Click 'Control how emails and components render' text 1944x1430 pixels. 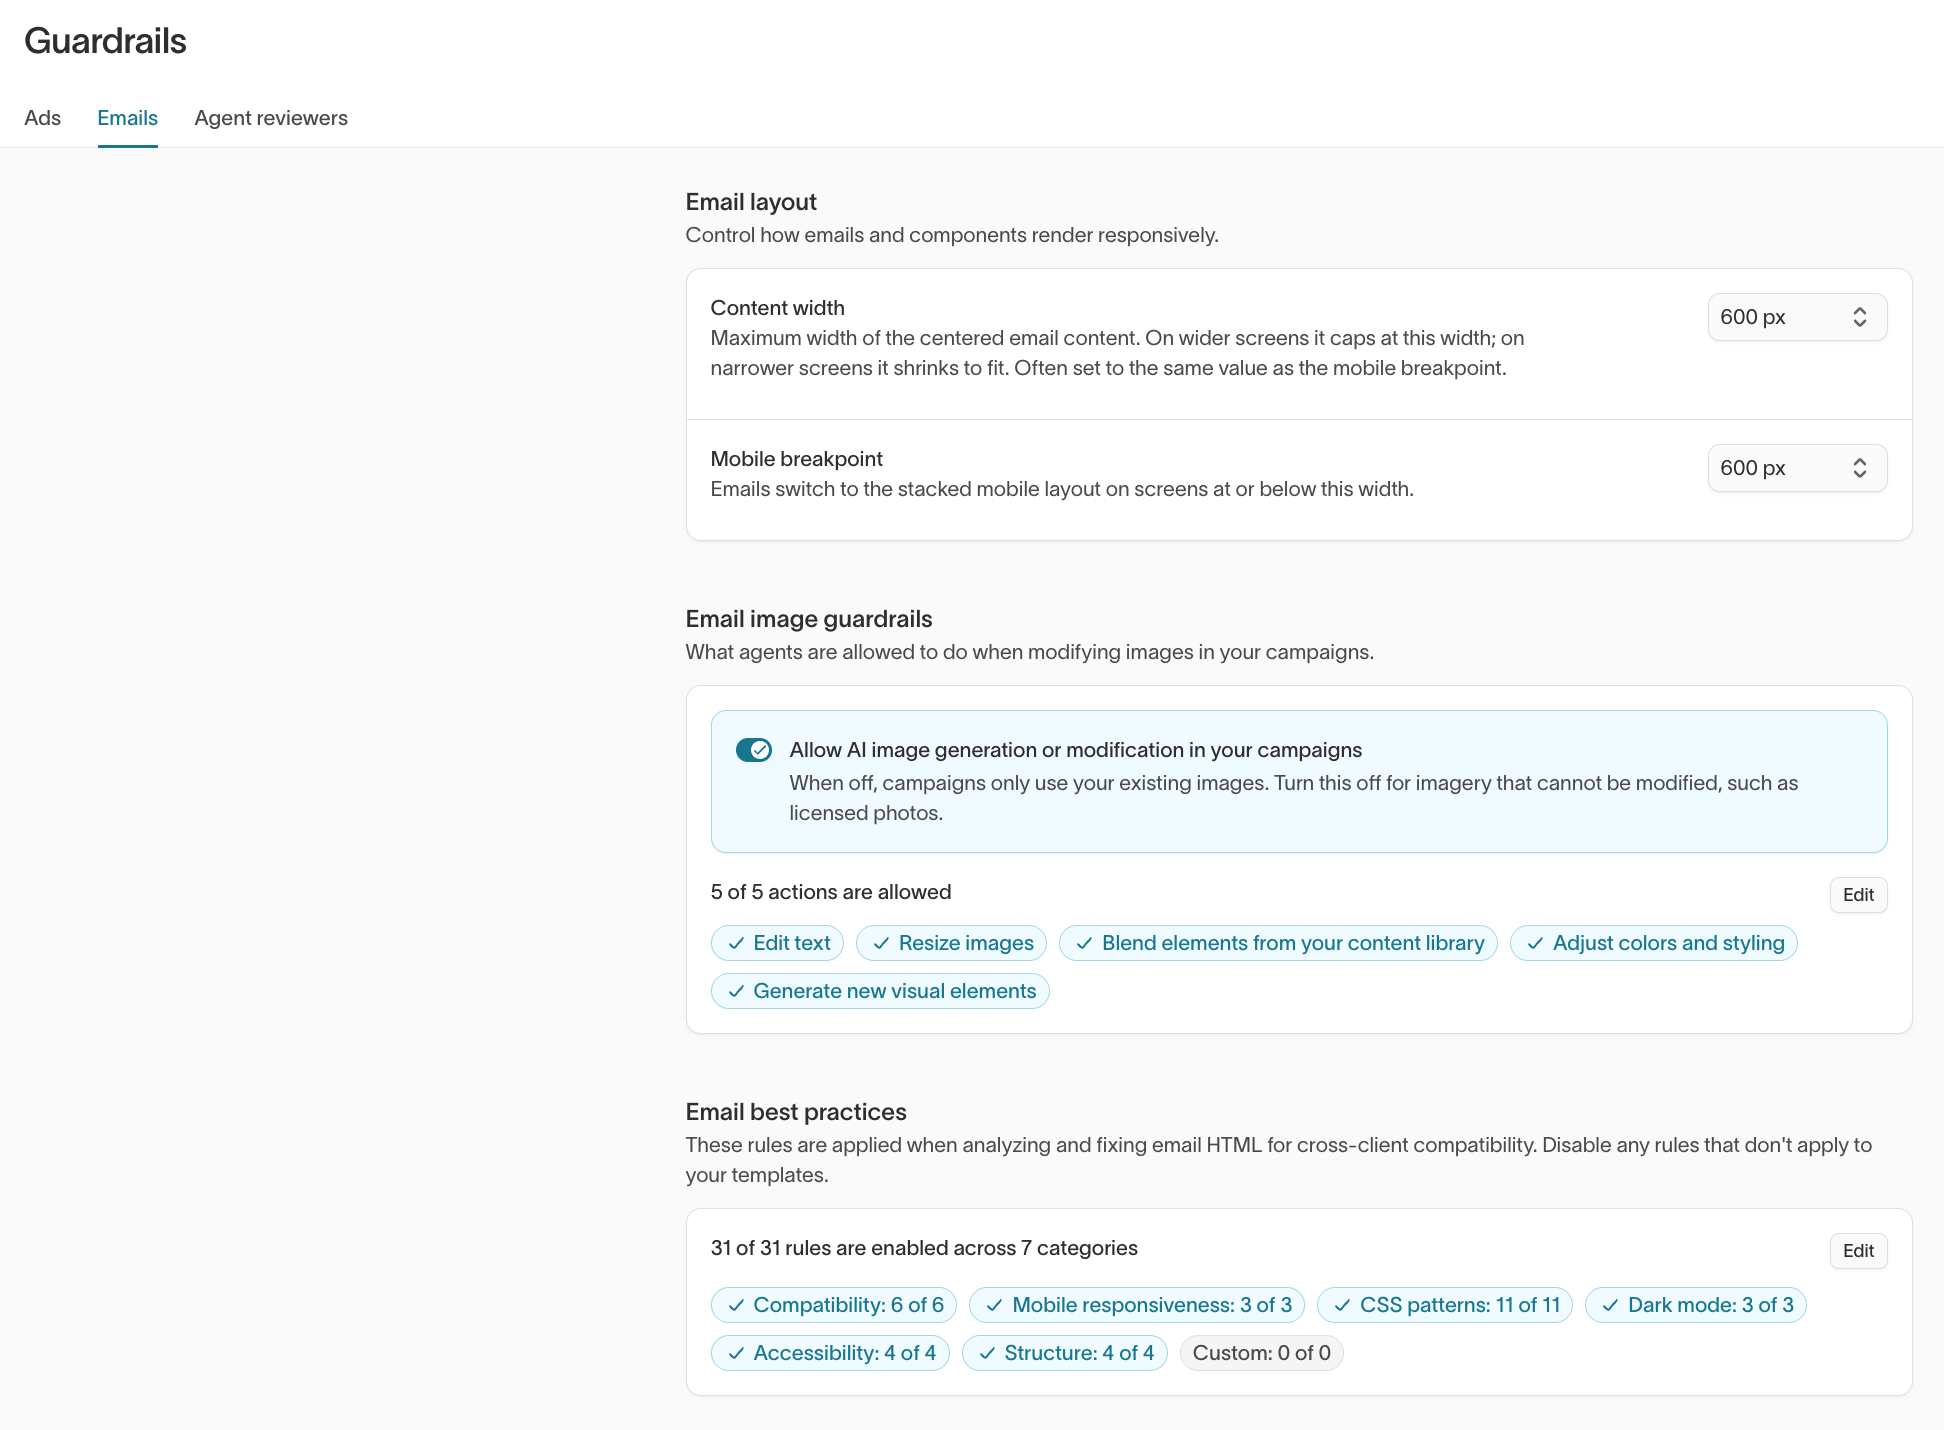952,235
